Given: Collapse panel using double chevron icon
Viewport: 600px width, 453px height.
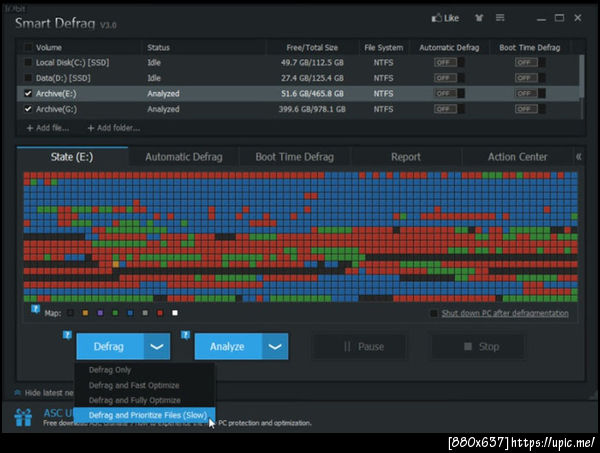Looking at the screenshot, I should click(579, 157).
